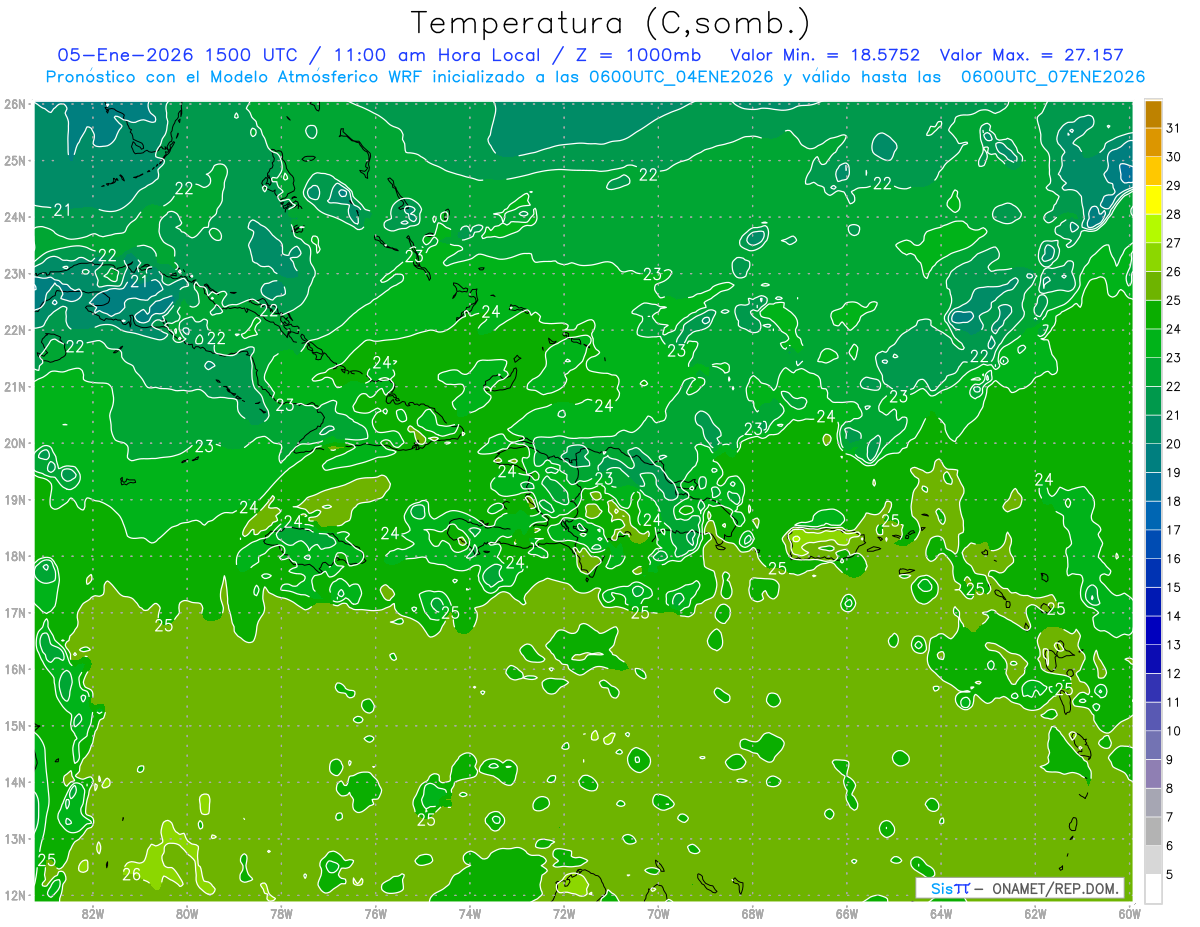The width and height of the screenshot is (1200, 927).
Task: Click the 72W longitude axis label
Action: [564, 913]
